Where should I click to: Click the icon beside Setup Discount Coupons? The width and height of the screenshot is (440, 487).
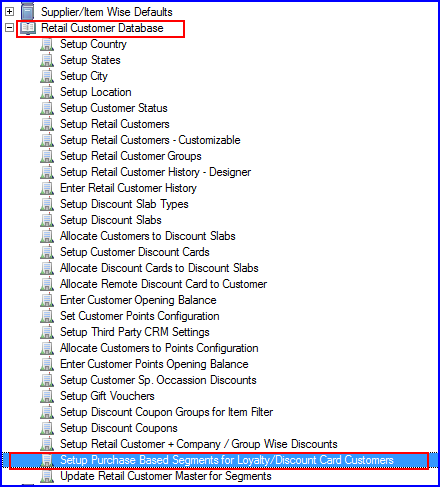[x=47, y=428]
